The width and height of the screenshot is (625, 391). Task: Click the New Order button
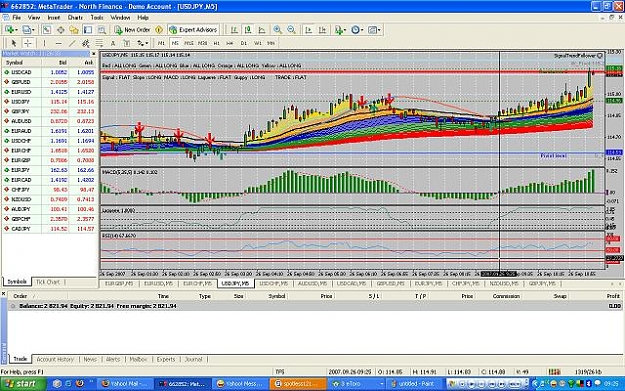[x=133, y=29]
